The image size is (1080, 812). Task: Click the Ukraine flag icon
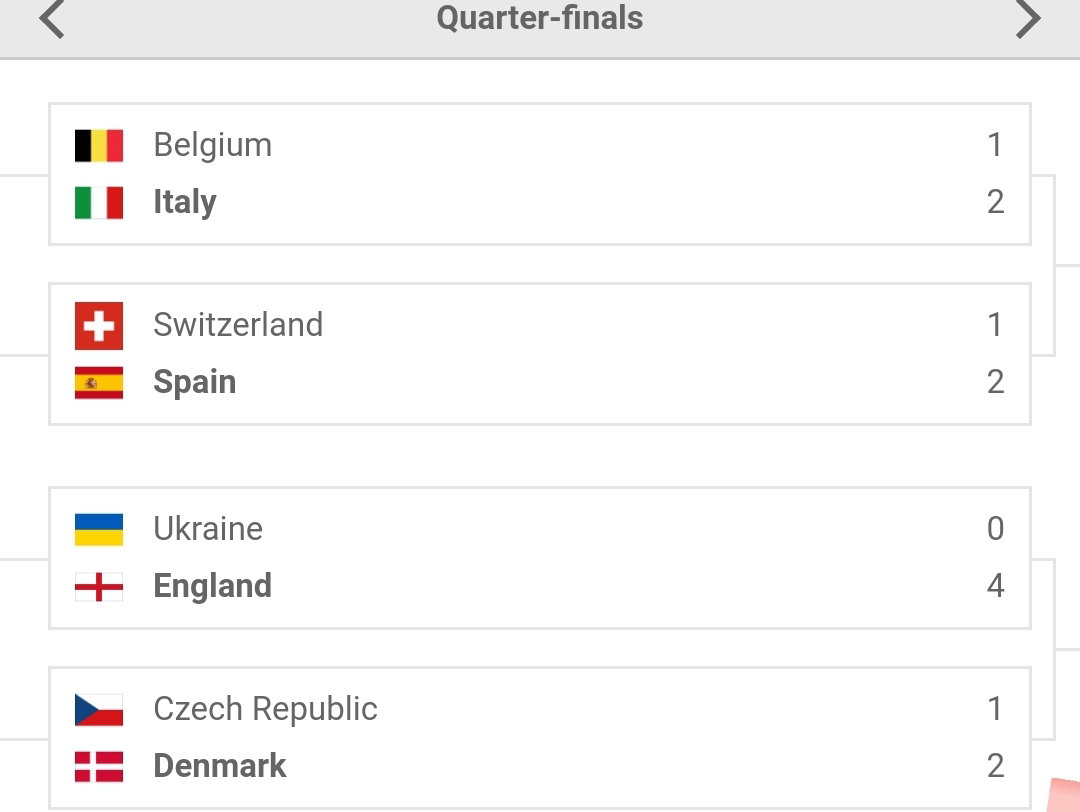coord(99,530)
